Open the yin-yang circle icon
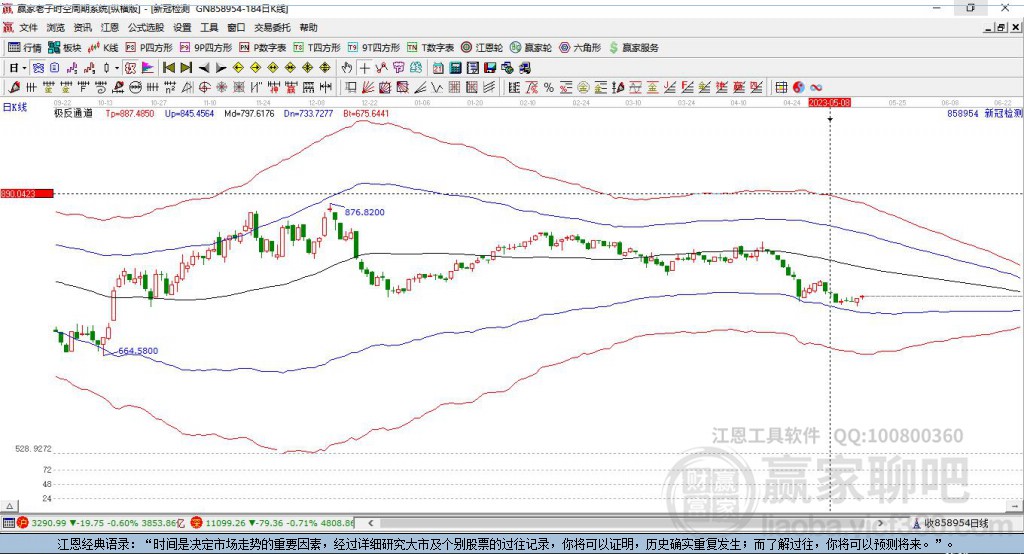1024x554 pixels. (x=799, y=88)
